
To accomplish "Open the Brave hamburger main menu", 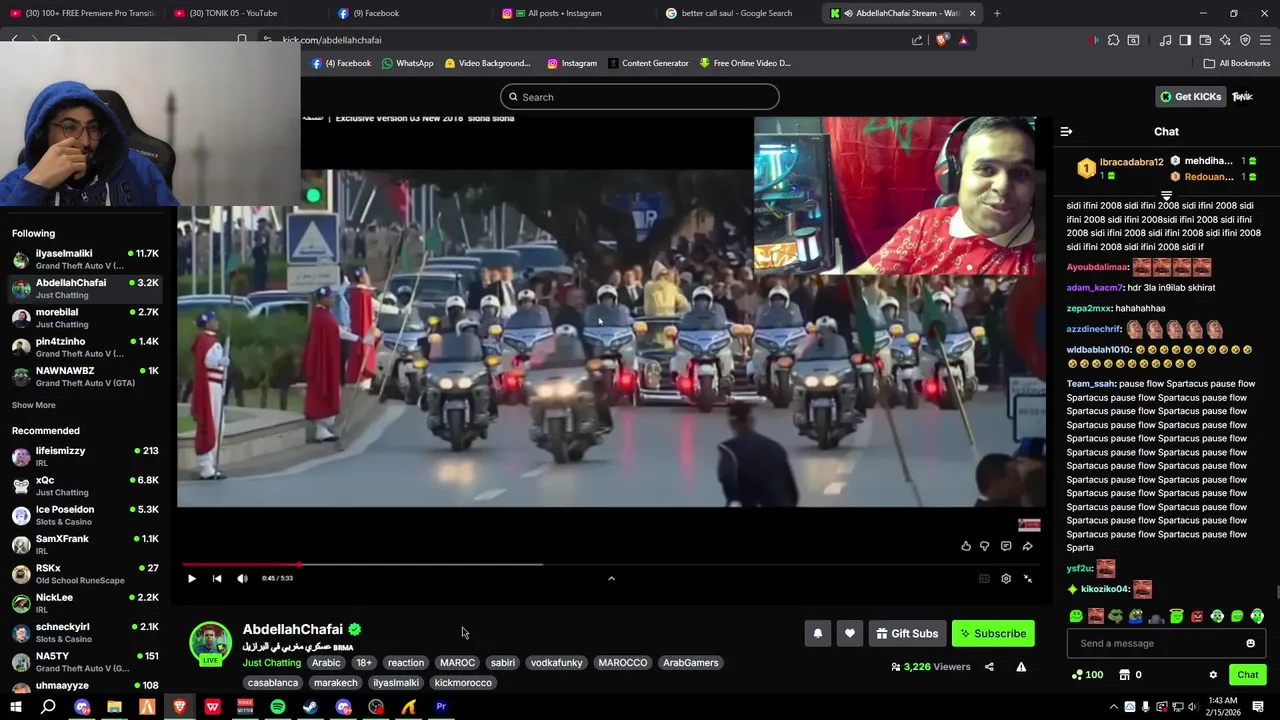I will click(1265, 40).
